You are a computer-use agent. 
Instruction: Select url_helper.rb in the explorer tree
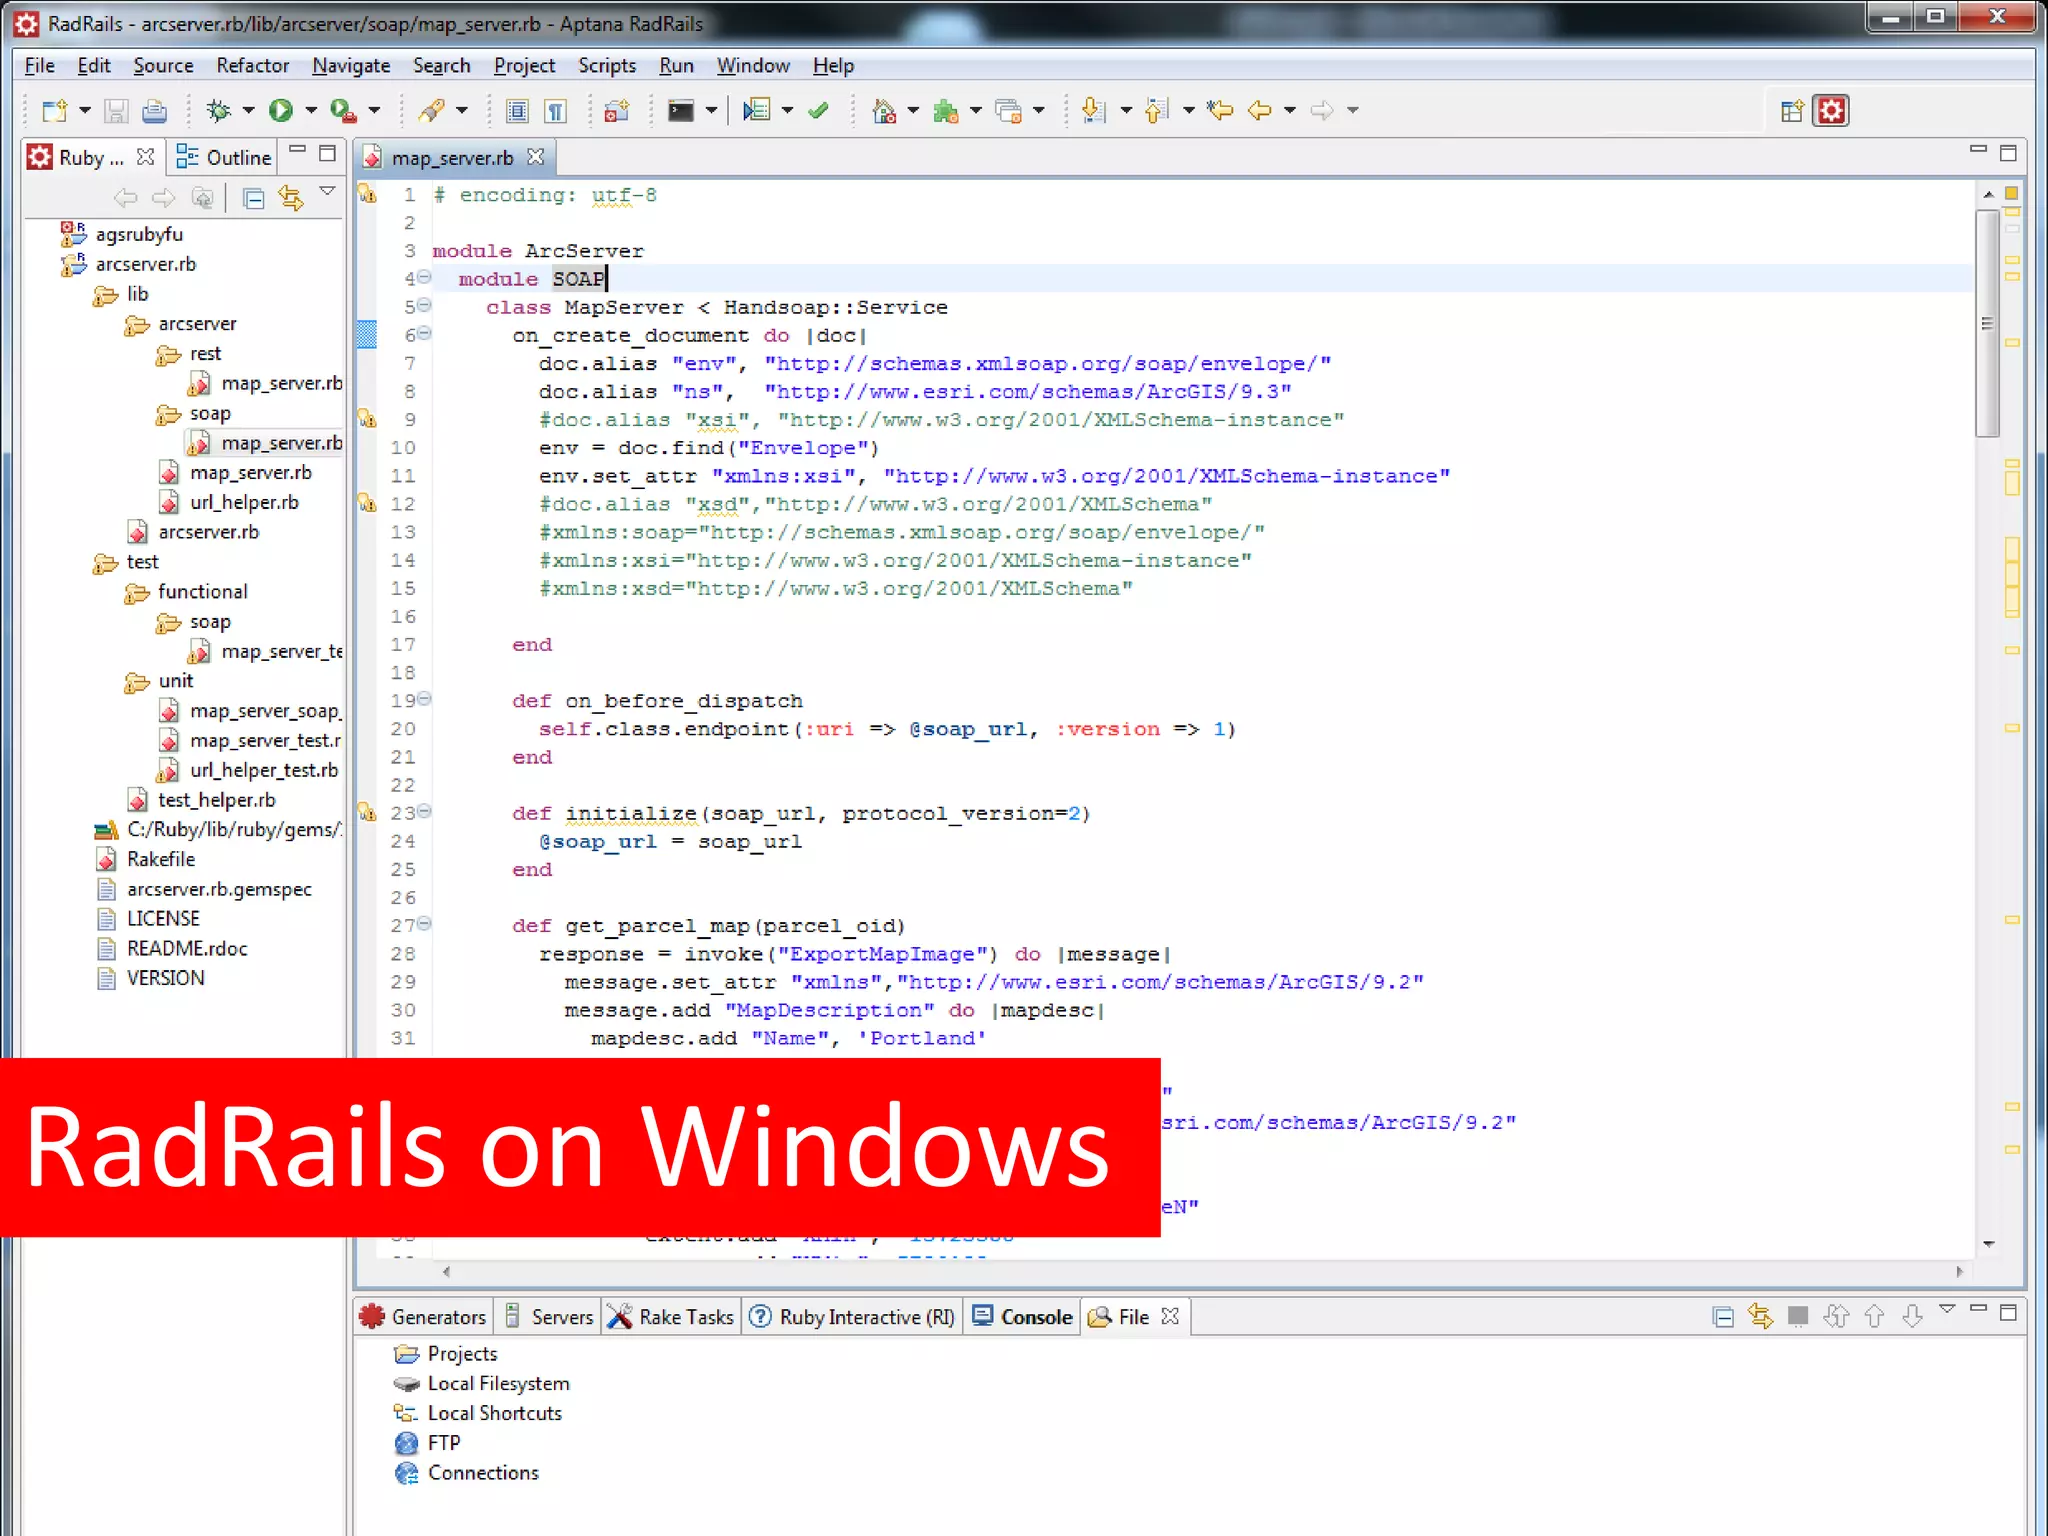click(x=244, y=503)
